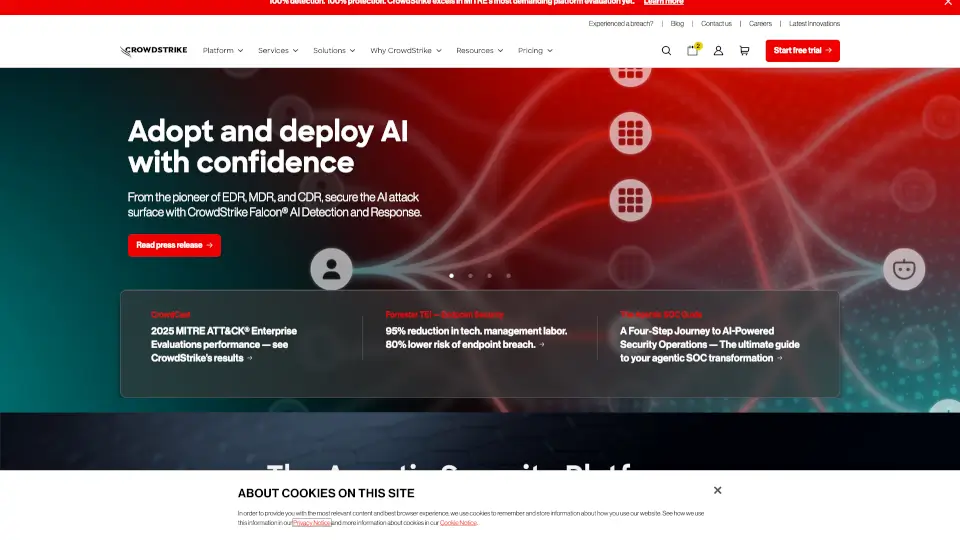Viewport: 960px width, 540px height.
Task: Click Read press release button
Action: (174, 245)
